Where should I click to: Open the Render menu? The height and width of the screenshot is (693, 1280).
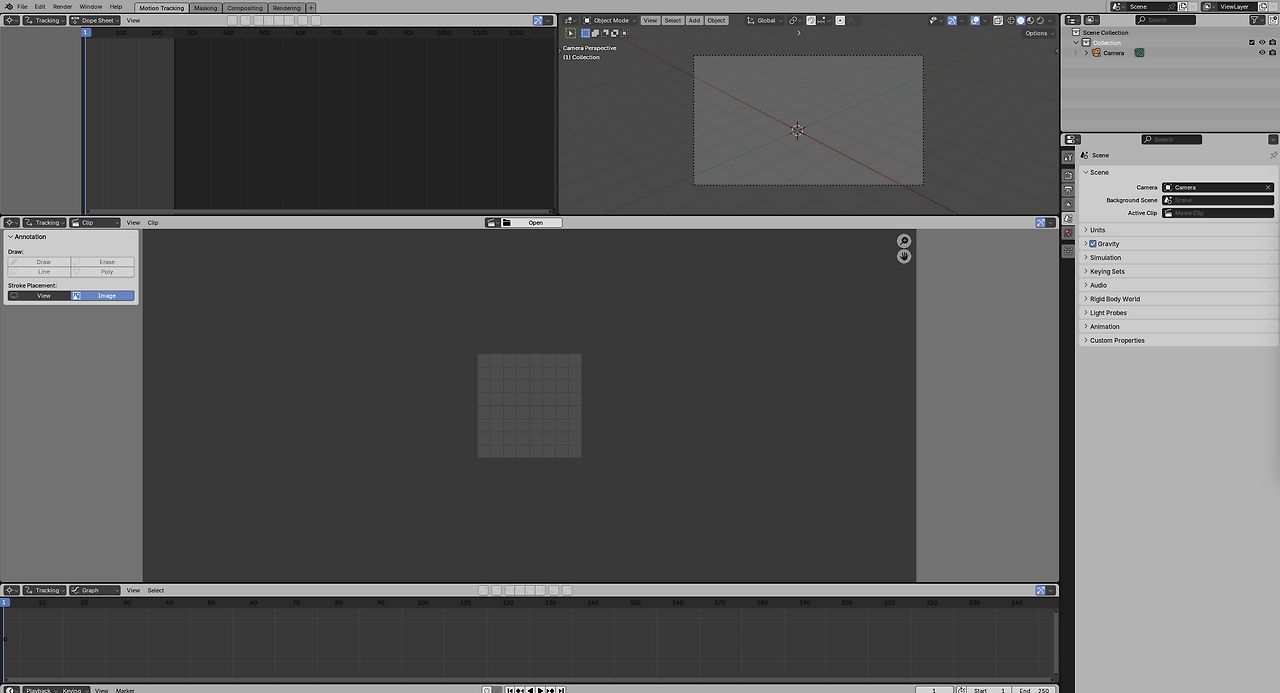tap(62, 7)
